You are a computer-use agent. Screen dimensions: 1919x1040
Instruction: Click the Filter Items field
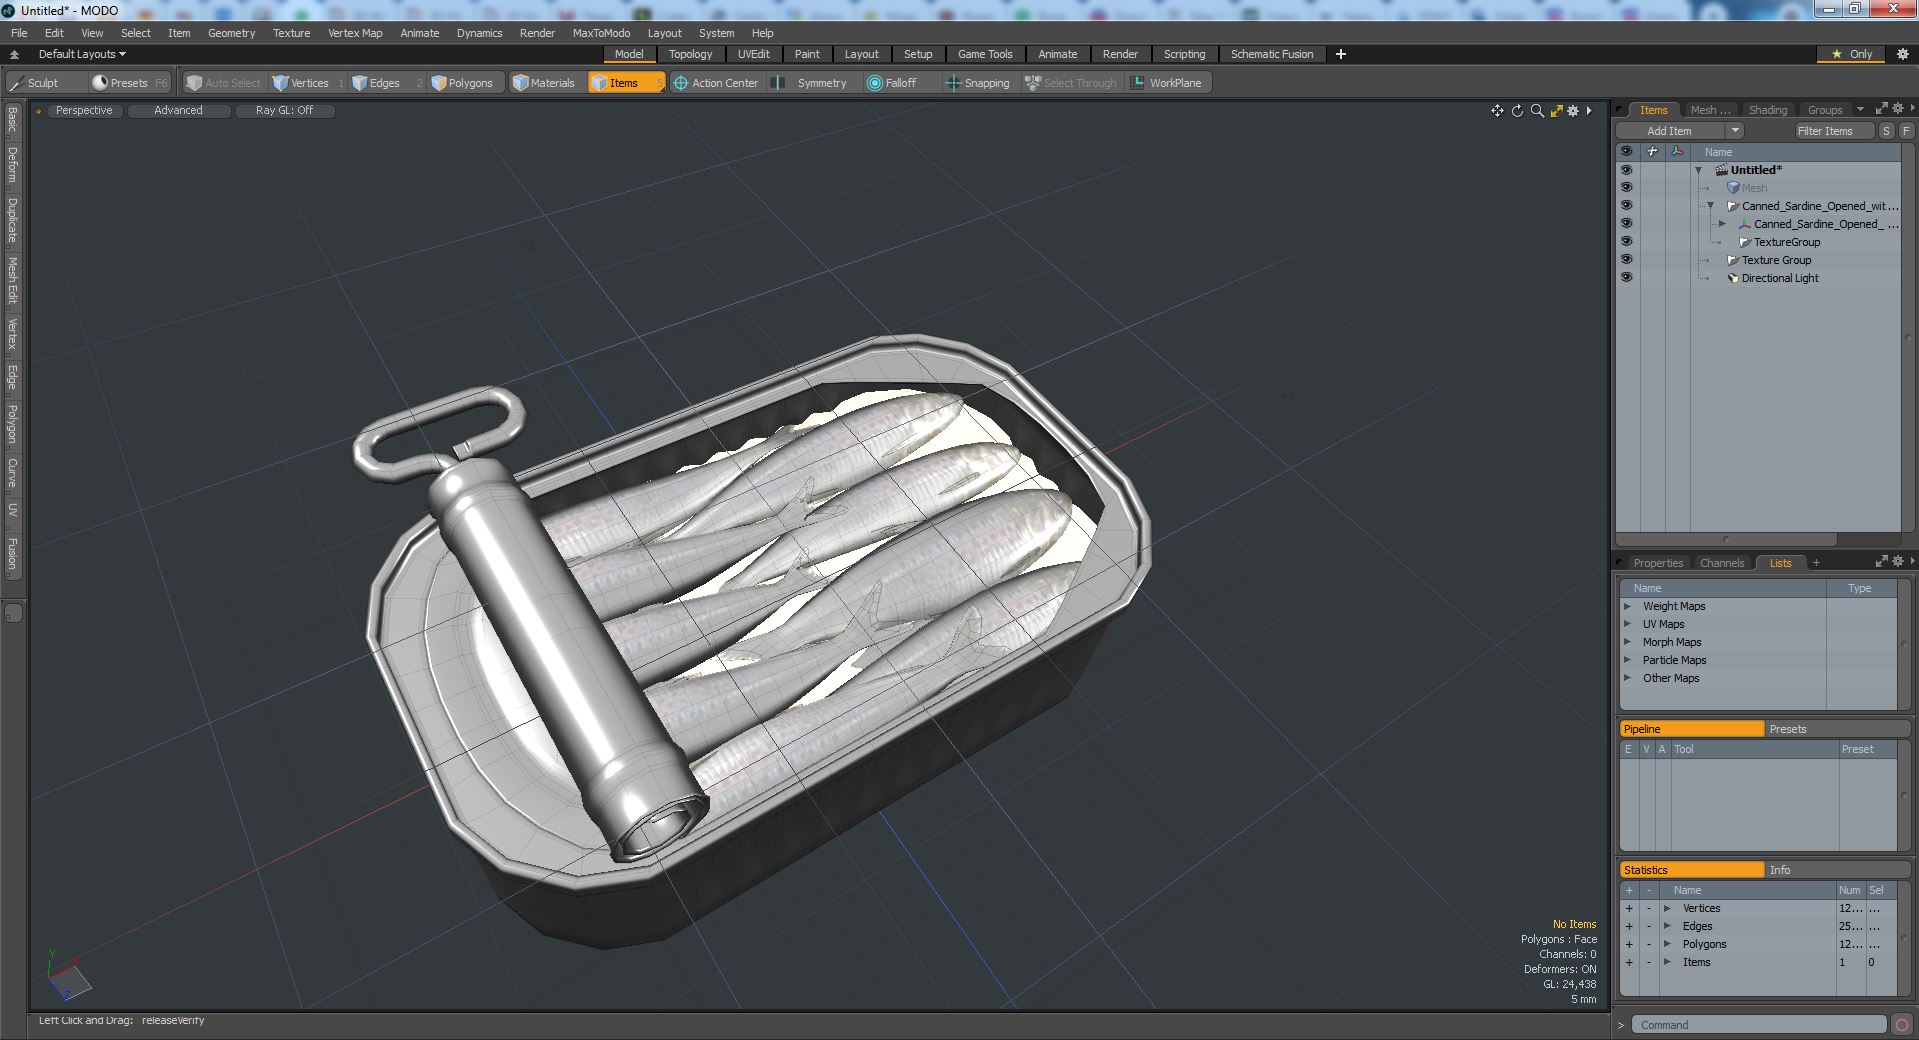pyautogui.click(x=1832, y=131)
